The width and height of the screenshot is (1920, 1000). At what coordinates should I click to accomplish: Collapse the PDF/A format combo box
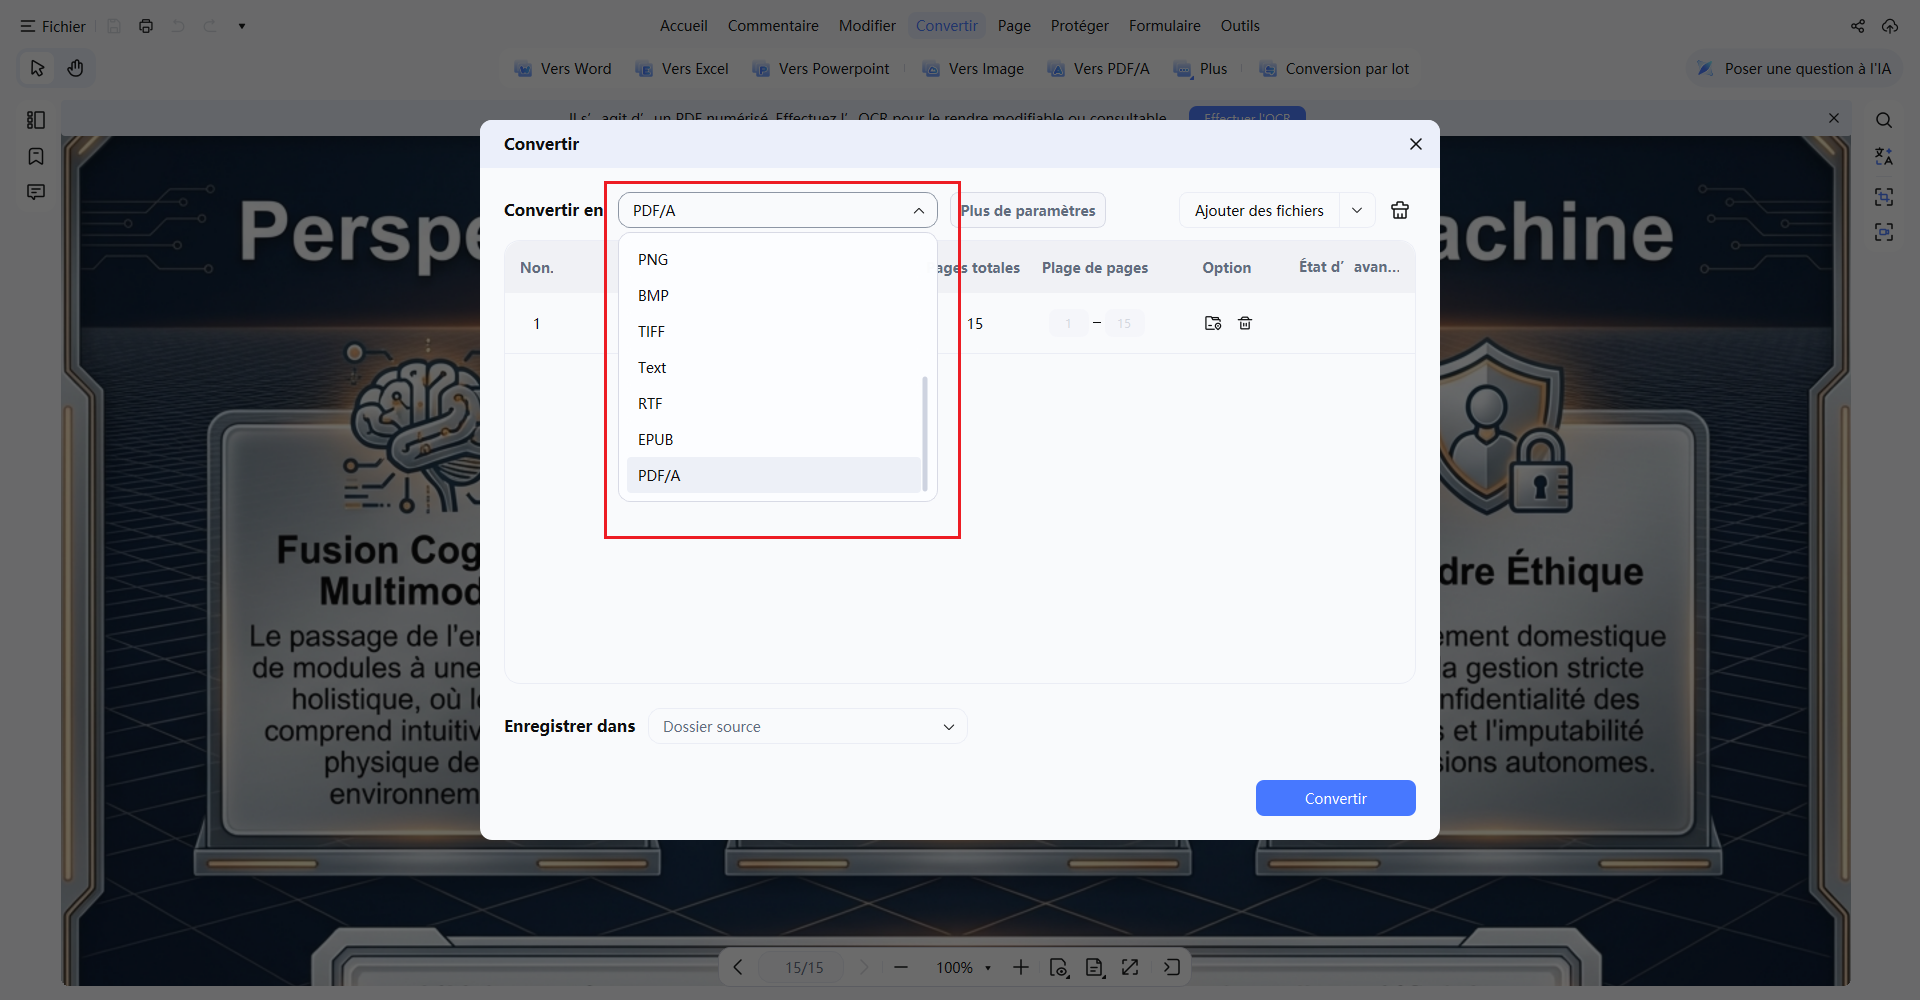[x=778, y=210]
